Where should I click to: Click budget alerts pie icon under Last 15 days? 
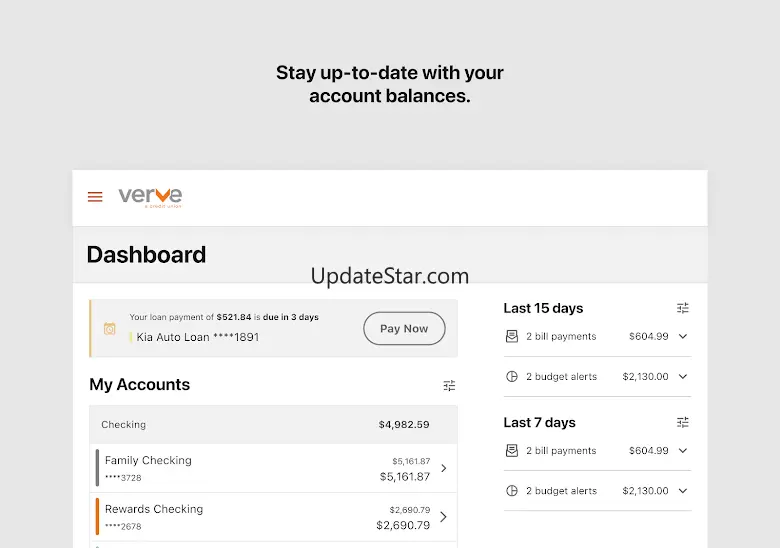pos(512,377)
